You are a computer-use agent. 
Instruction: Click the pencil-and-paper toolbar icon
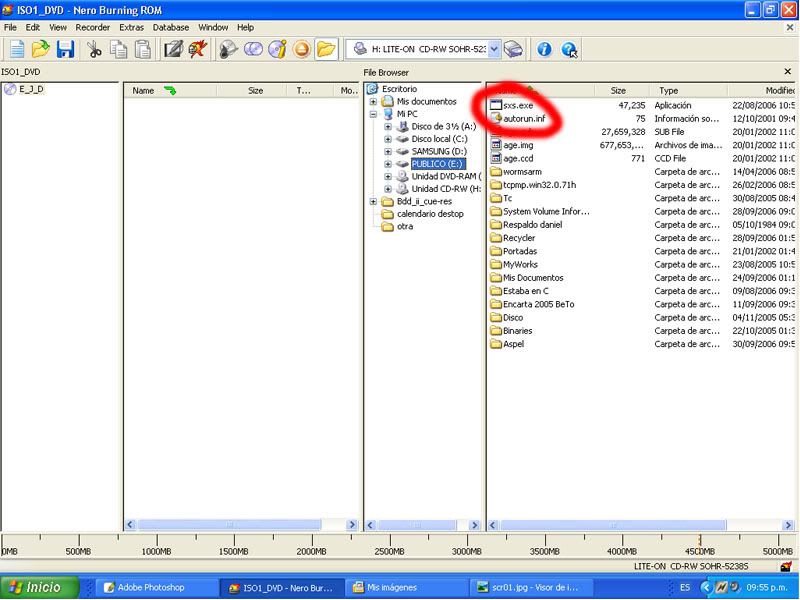click(173, 49)
